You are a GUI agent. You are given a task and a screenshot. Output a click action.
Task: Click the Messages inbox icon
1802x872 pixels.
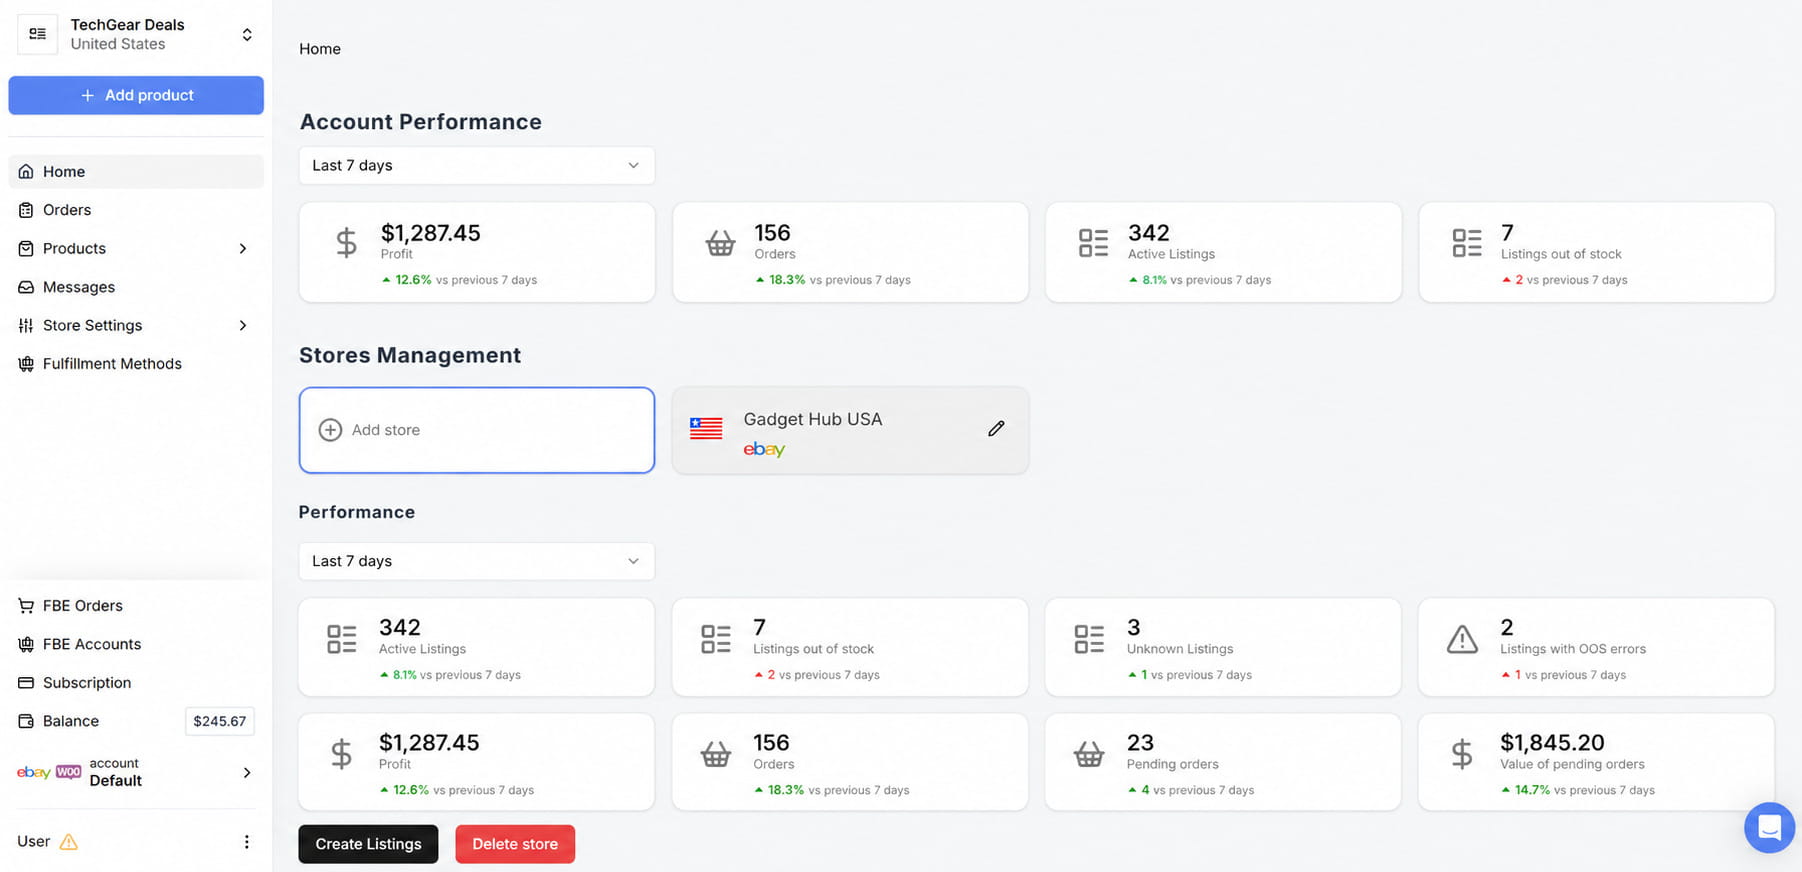point(26,287)
